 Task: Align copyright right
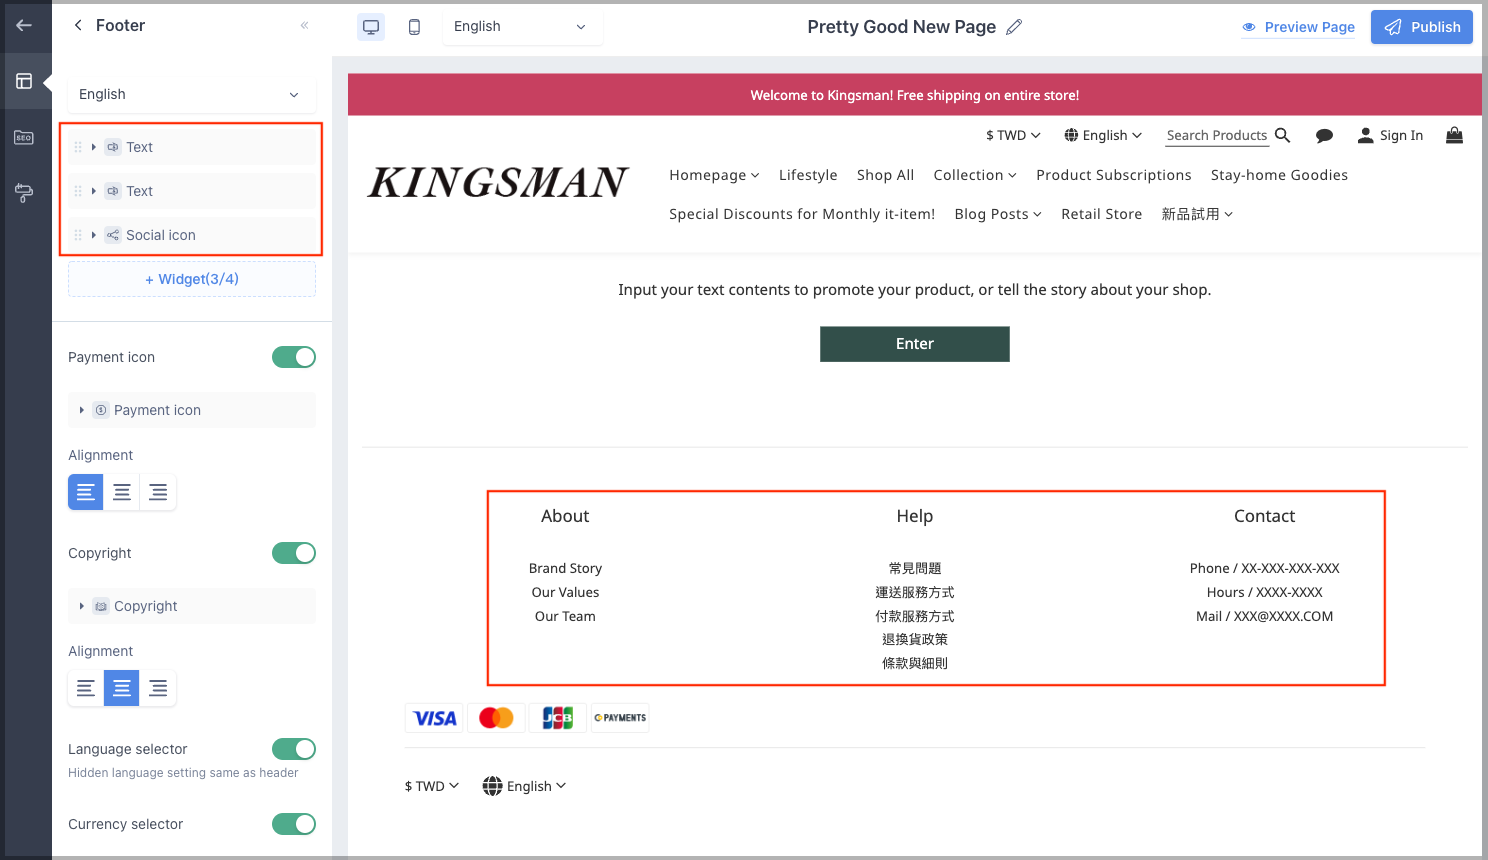[x=158, y=688]
